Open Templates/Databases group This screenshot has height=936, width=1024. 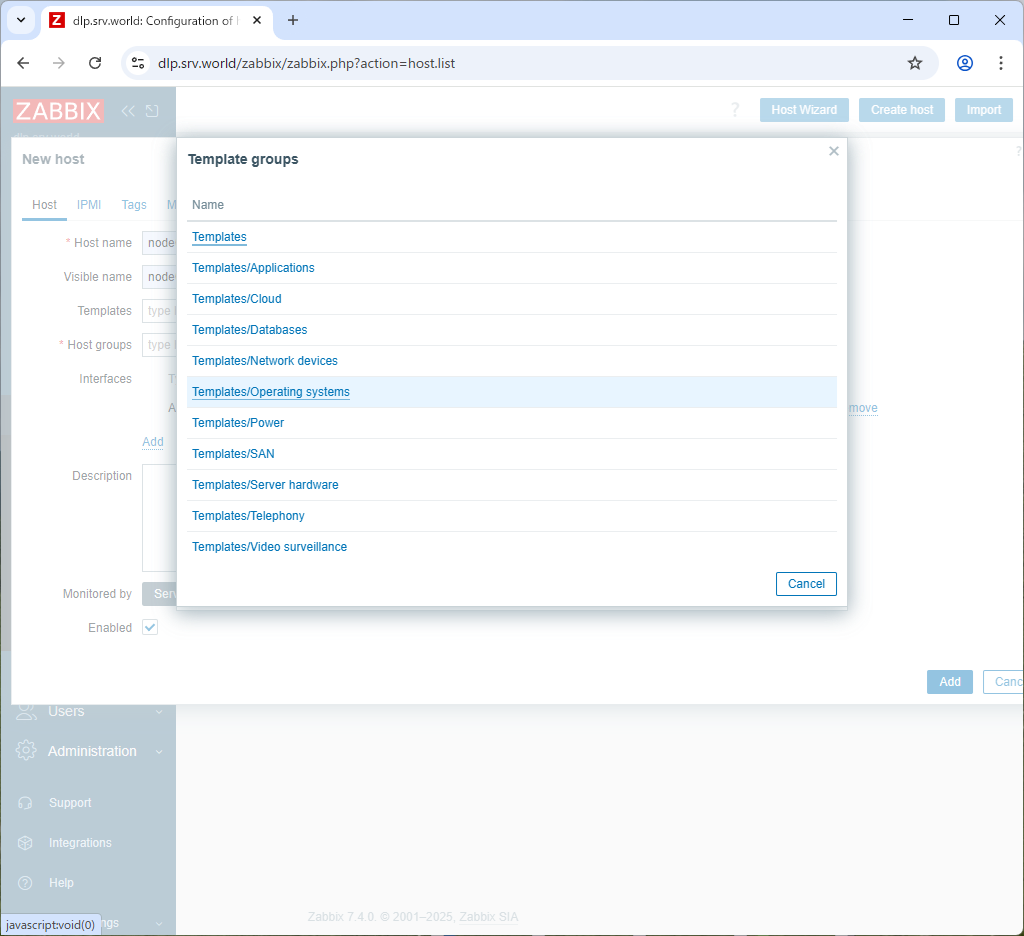pyautogui.click(x=249, y=330)
